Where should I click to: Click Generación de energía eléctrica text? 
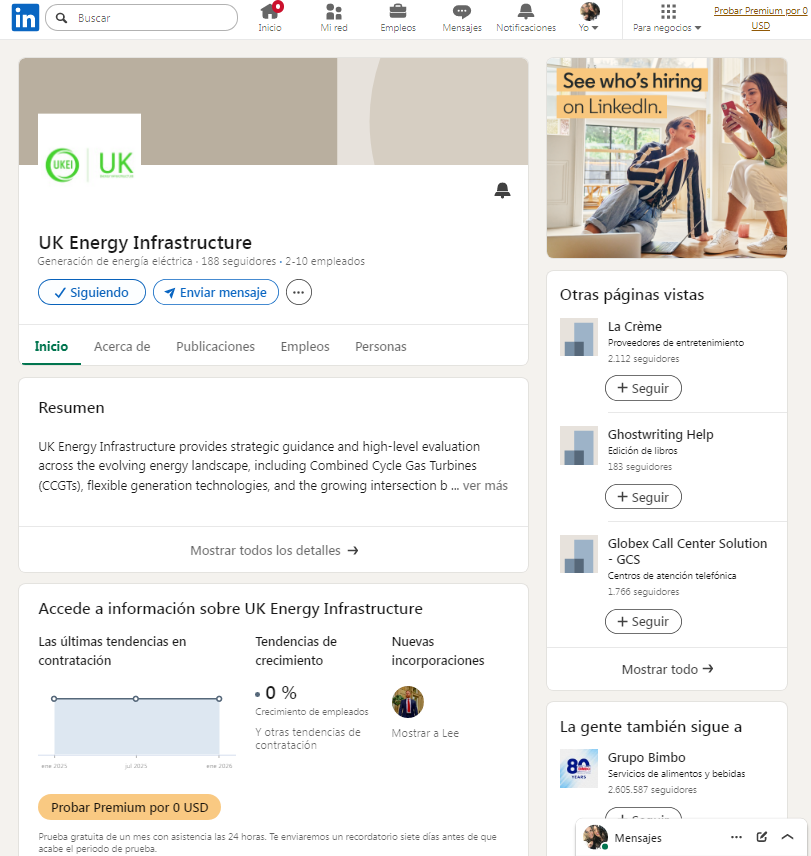pyautogui.click(x=115, y=261)
